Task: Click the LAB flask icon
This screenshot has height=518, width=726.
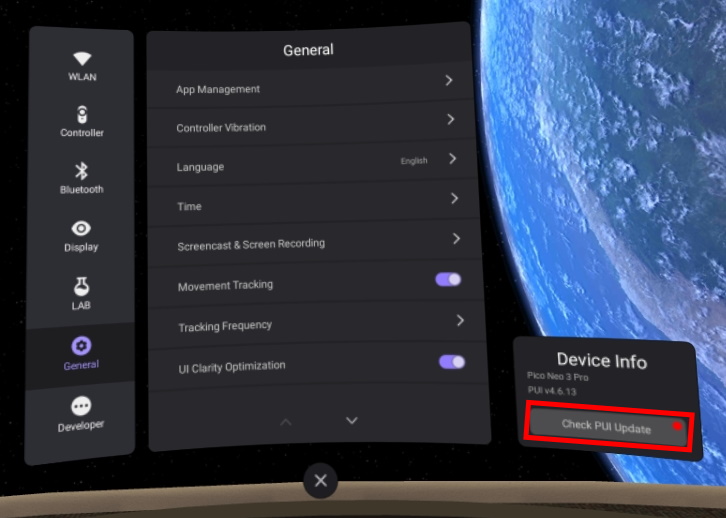Action: [81, 287]
